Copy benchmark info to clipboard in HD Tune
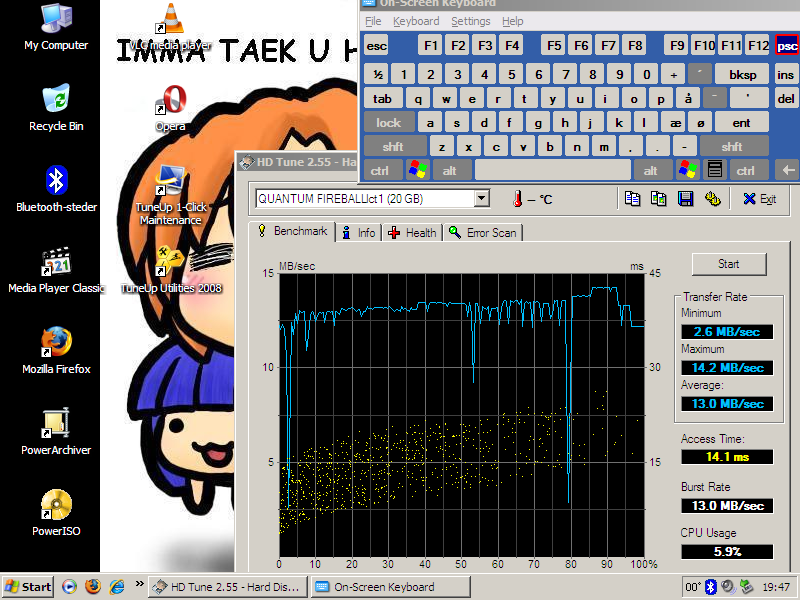This screenshot has height=600, width=800. 632,198
